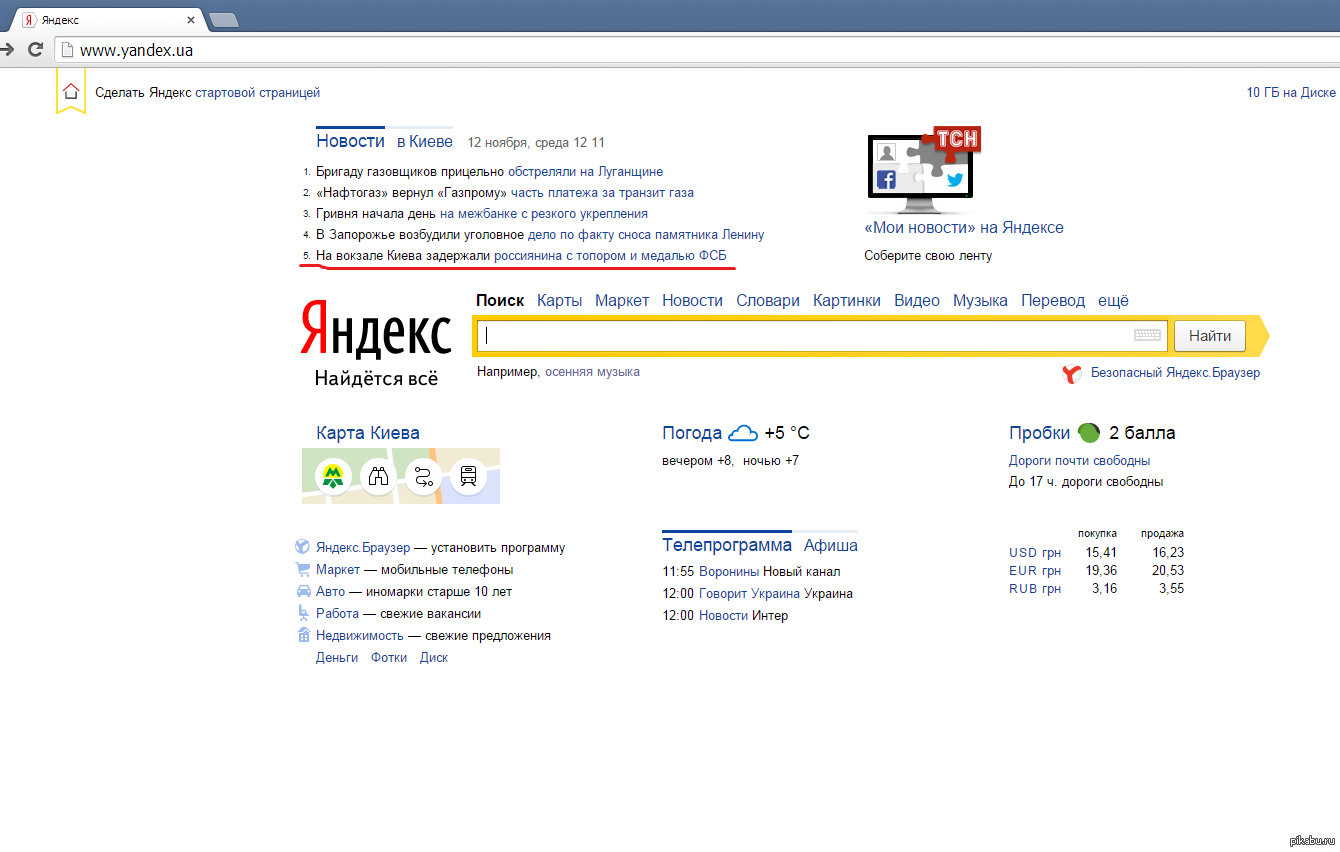The width and height of the screenshot is (1340, 852).
Task: Open the on-screen keyboard icon in search box
Action: pyautogui.click(x=1147, y=335)
